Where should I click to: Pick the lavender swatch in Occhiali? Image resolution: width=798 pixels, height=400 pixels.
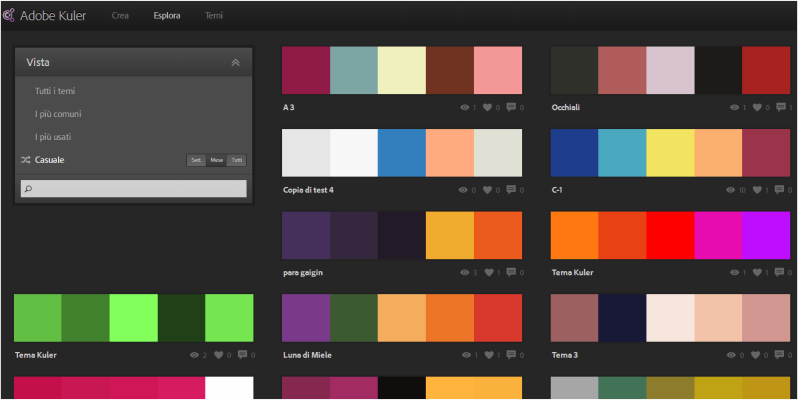click(670, 70)
